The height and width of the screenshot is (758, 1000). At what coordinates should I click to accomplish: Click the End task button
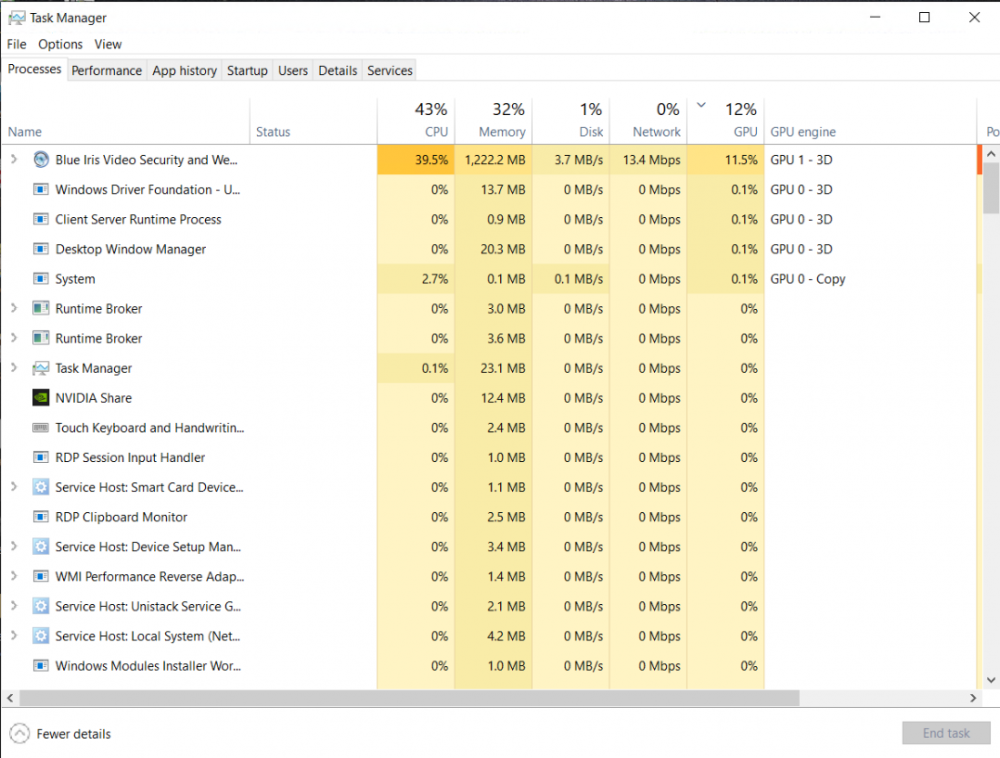coord(946,733)
